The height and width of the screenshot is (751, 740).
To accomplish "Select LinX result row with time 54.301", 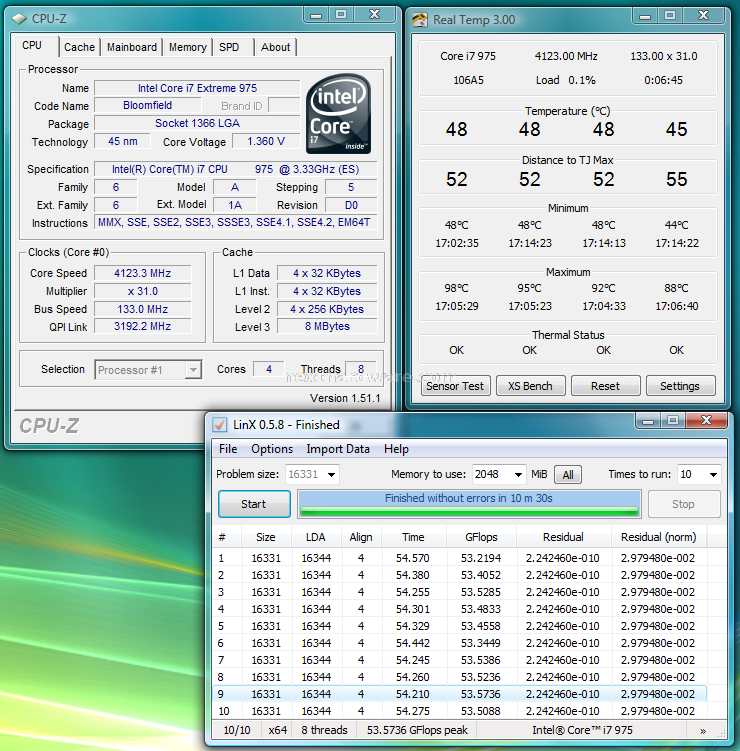I will tap(460, 609).
